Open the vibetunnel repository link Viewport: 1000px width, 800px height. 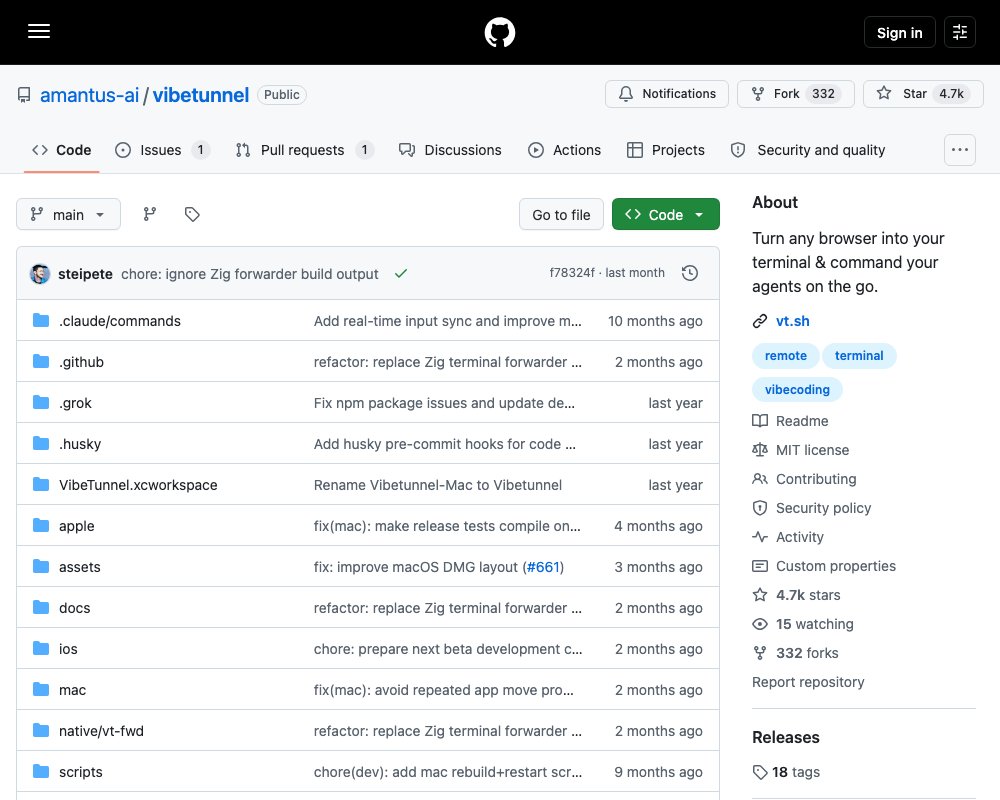point(200,95)
